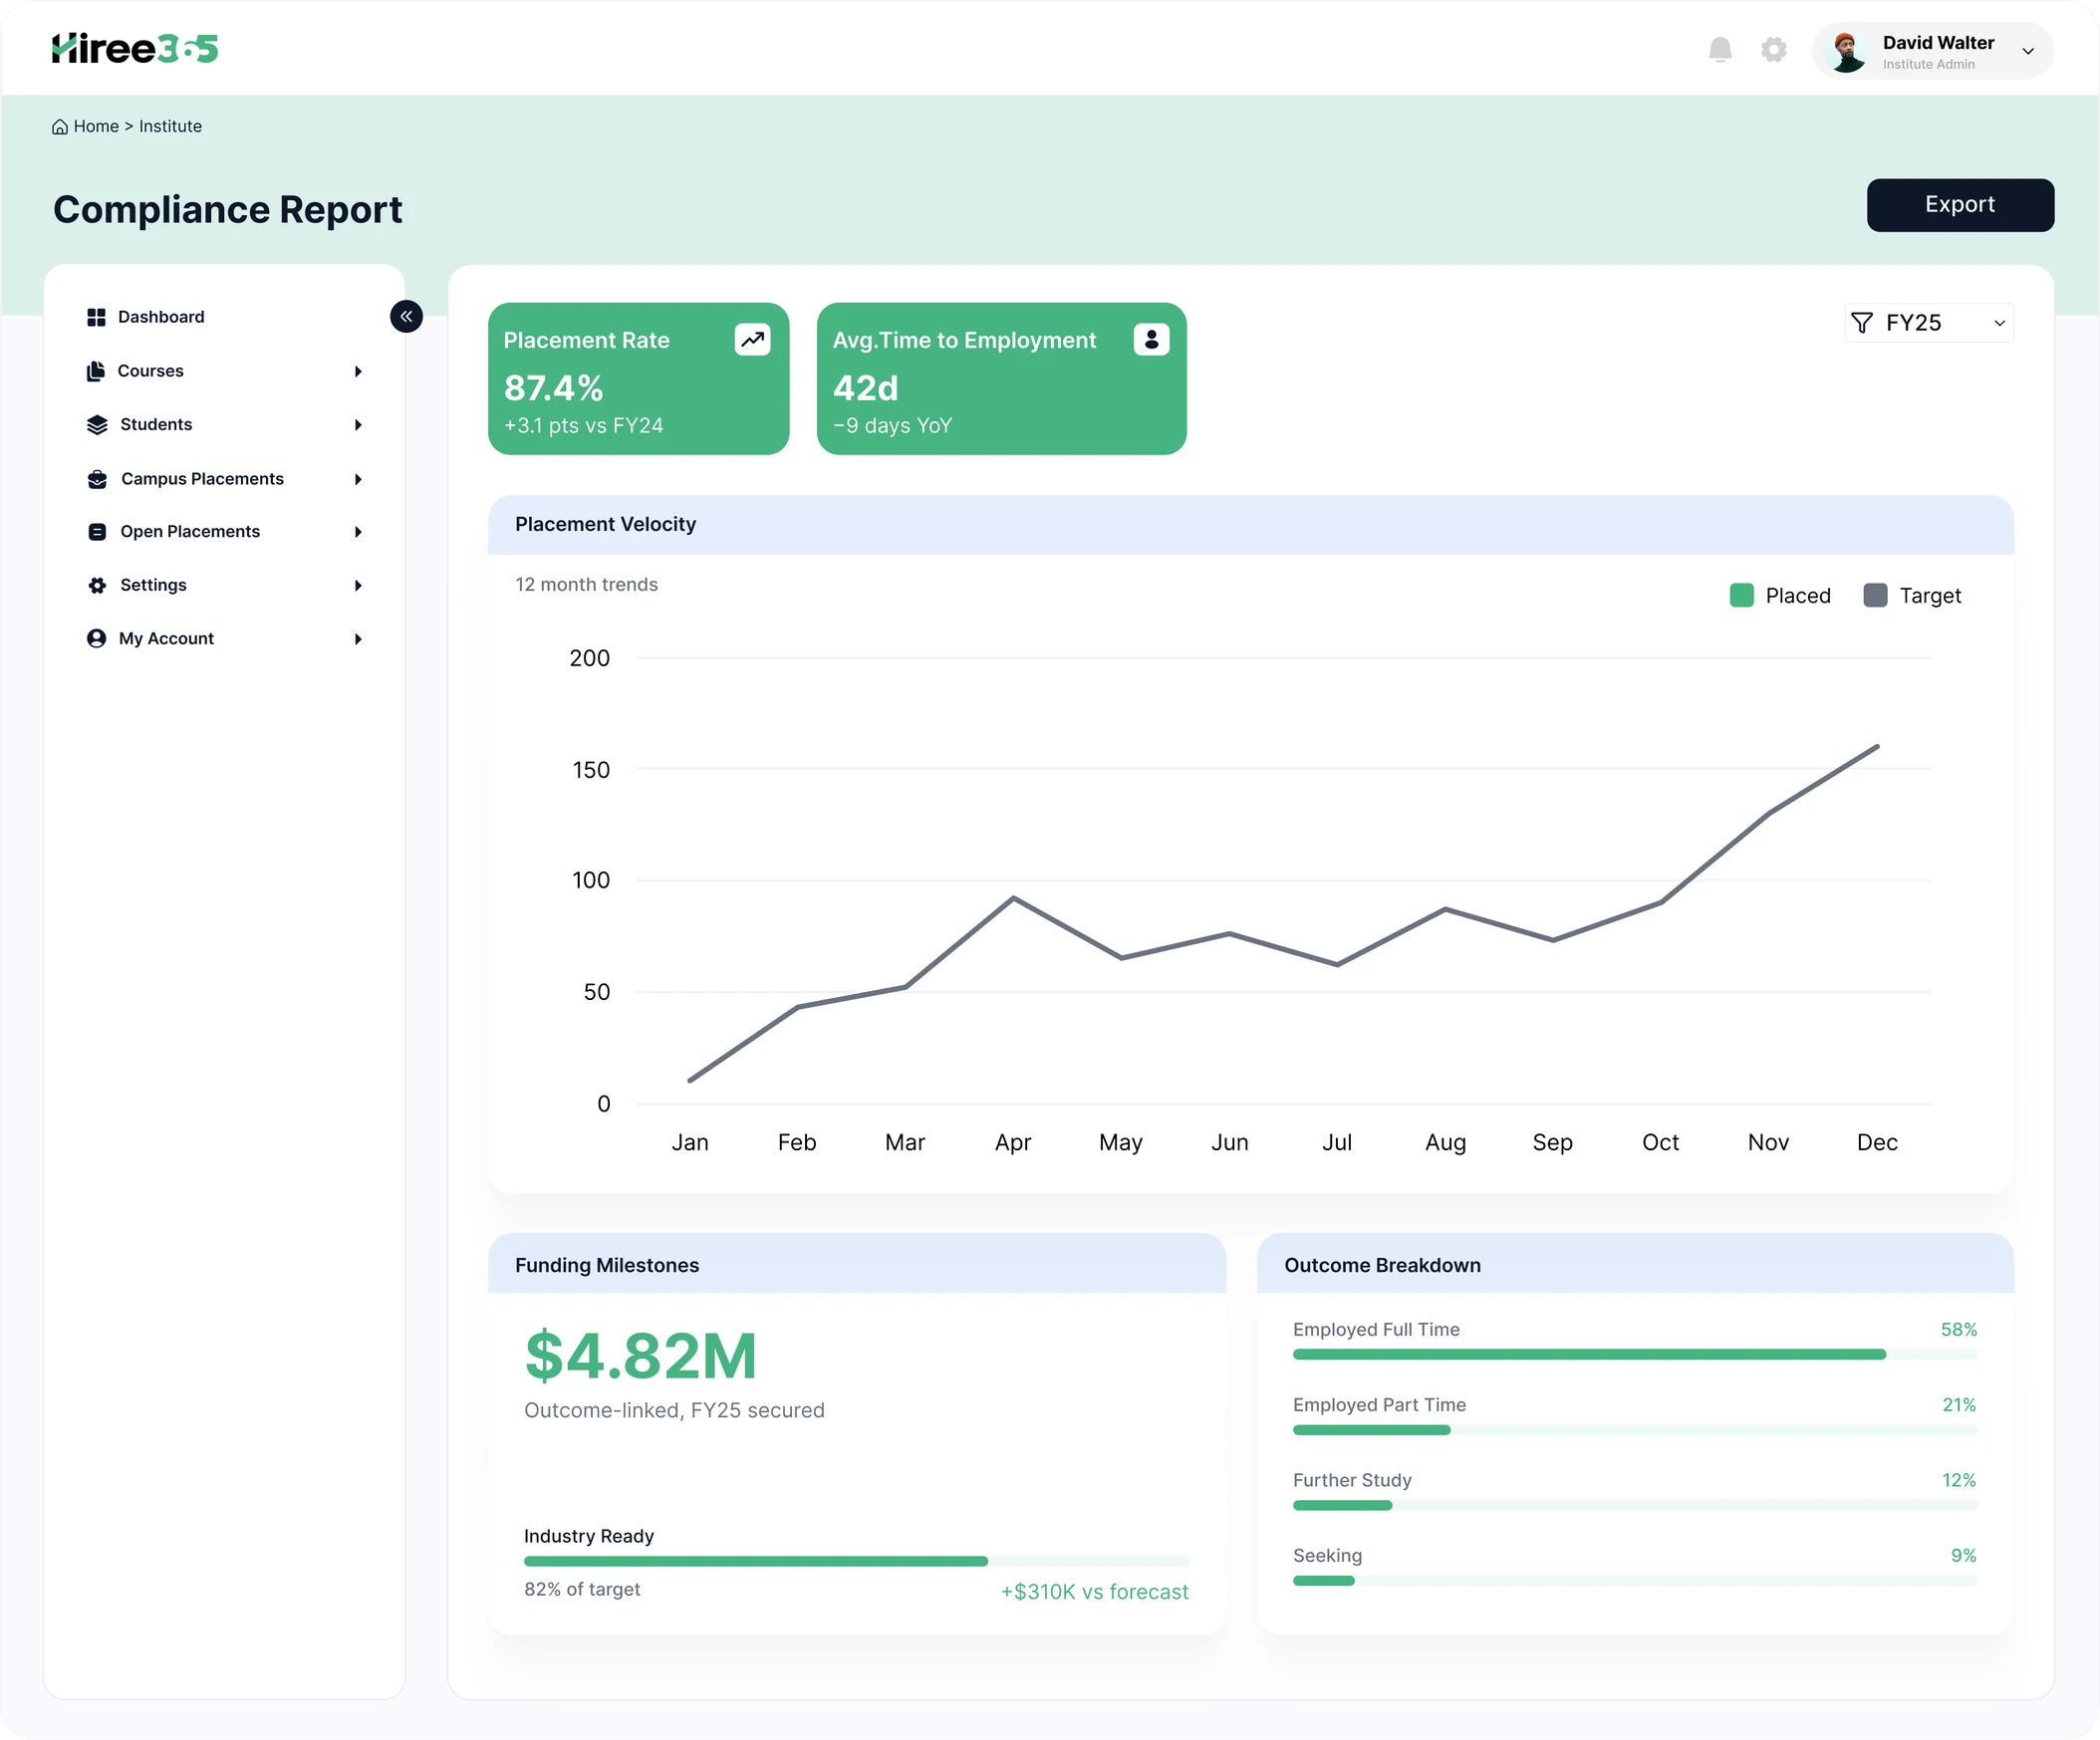Click the My Account person icon
Viewport: 2100px width, 1740px height.
pyautogui.click(x=96, y=639)
